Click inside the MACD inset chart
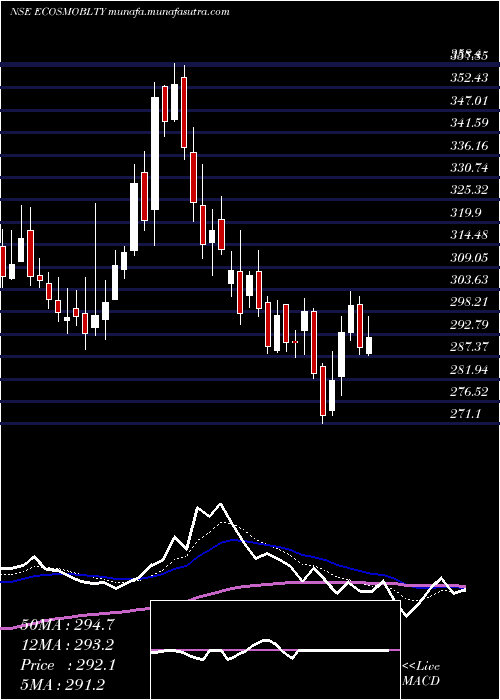The width and height of the screenshot is (500, 700). 275,650
